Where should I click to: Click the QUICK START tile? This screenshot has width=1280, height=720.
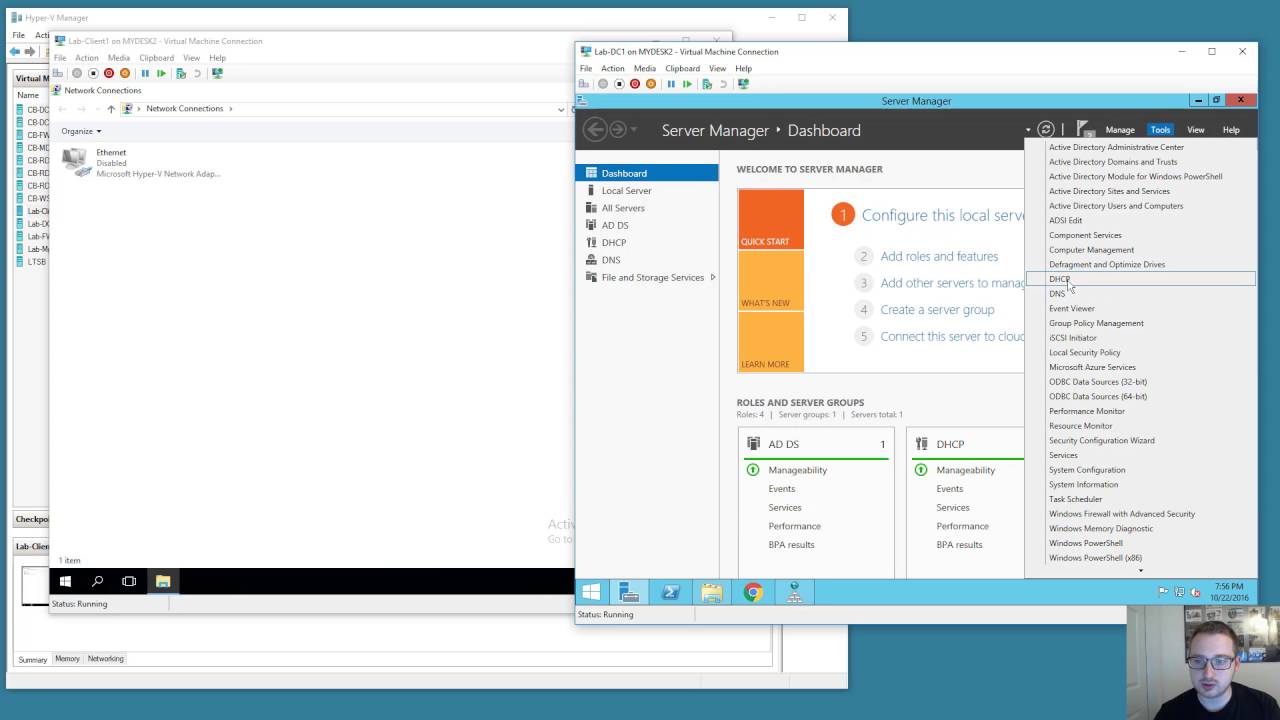coord(771,219)
